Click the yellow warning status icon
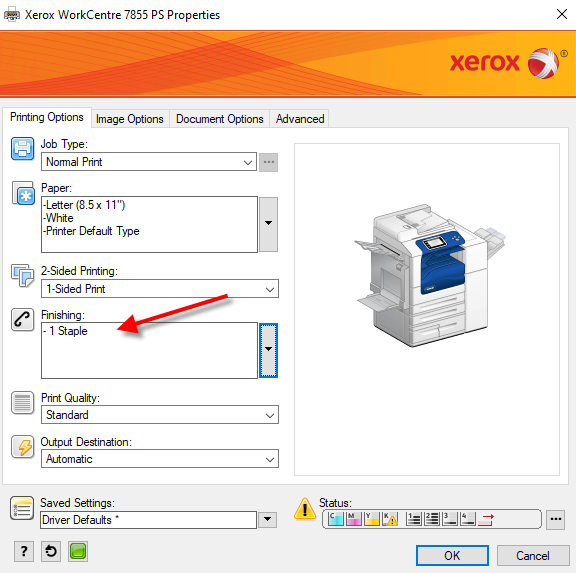 pyautogui.click(x=305, y=509)
